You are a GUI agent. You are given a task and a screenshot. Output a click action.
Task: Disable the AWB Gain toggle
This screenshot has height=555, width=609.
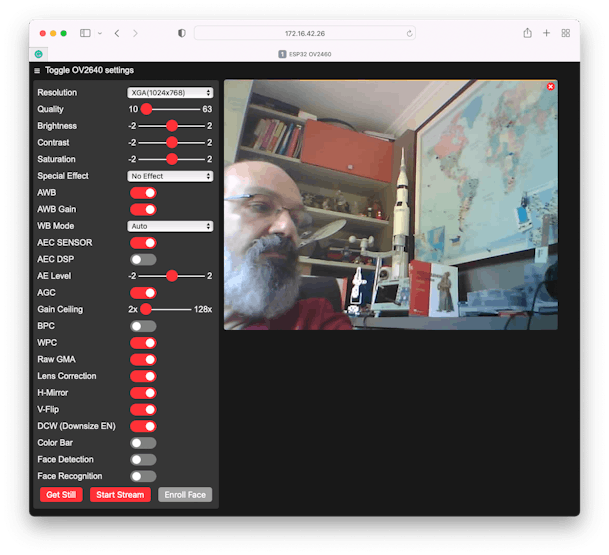pyautogui.click(x=143, y=210)
